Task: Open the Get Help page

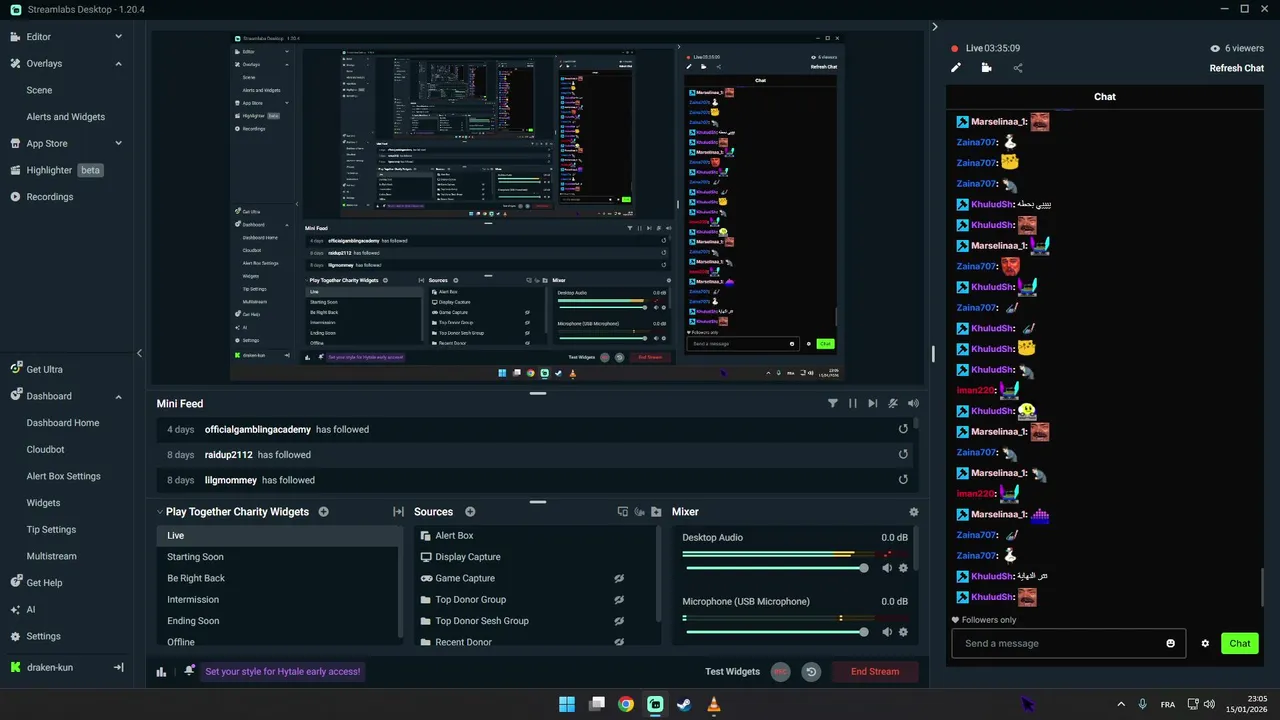Action: coord(44,583)
